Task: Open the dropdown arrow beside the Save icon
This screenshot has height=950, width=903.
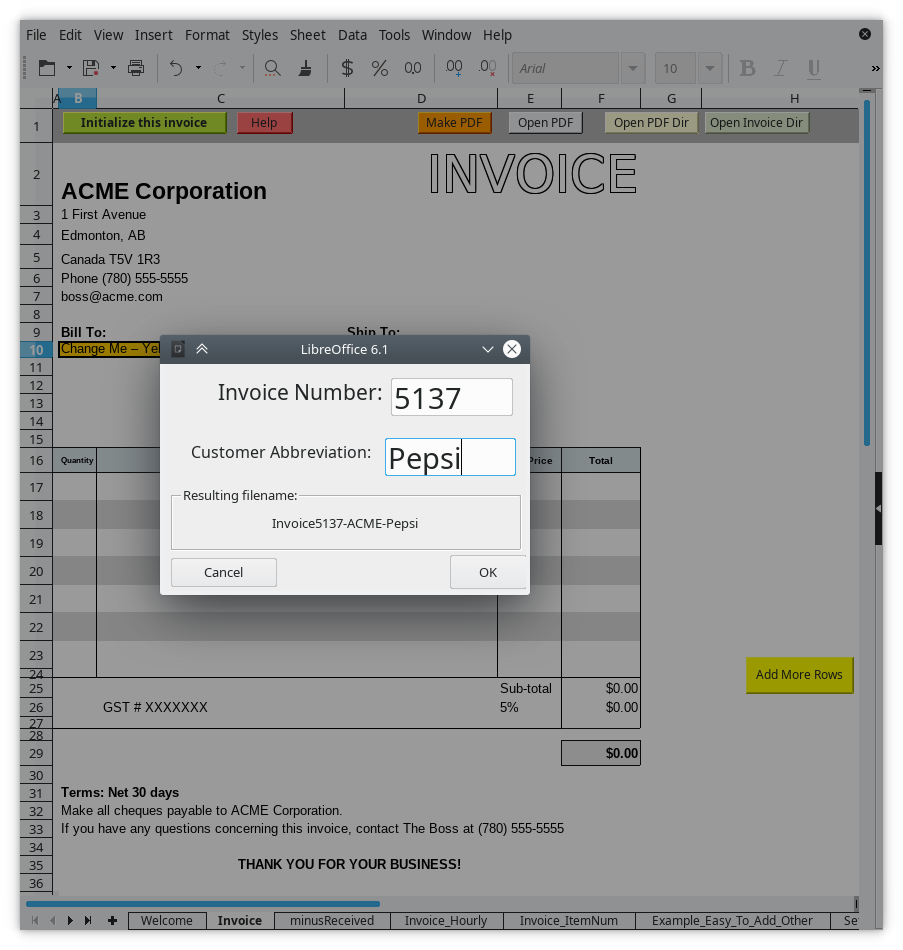Action: click(113, 68)
